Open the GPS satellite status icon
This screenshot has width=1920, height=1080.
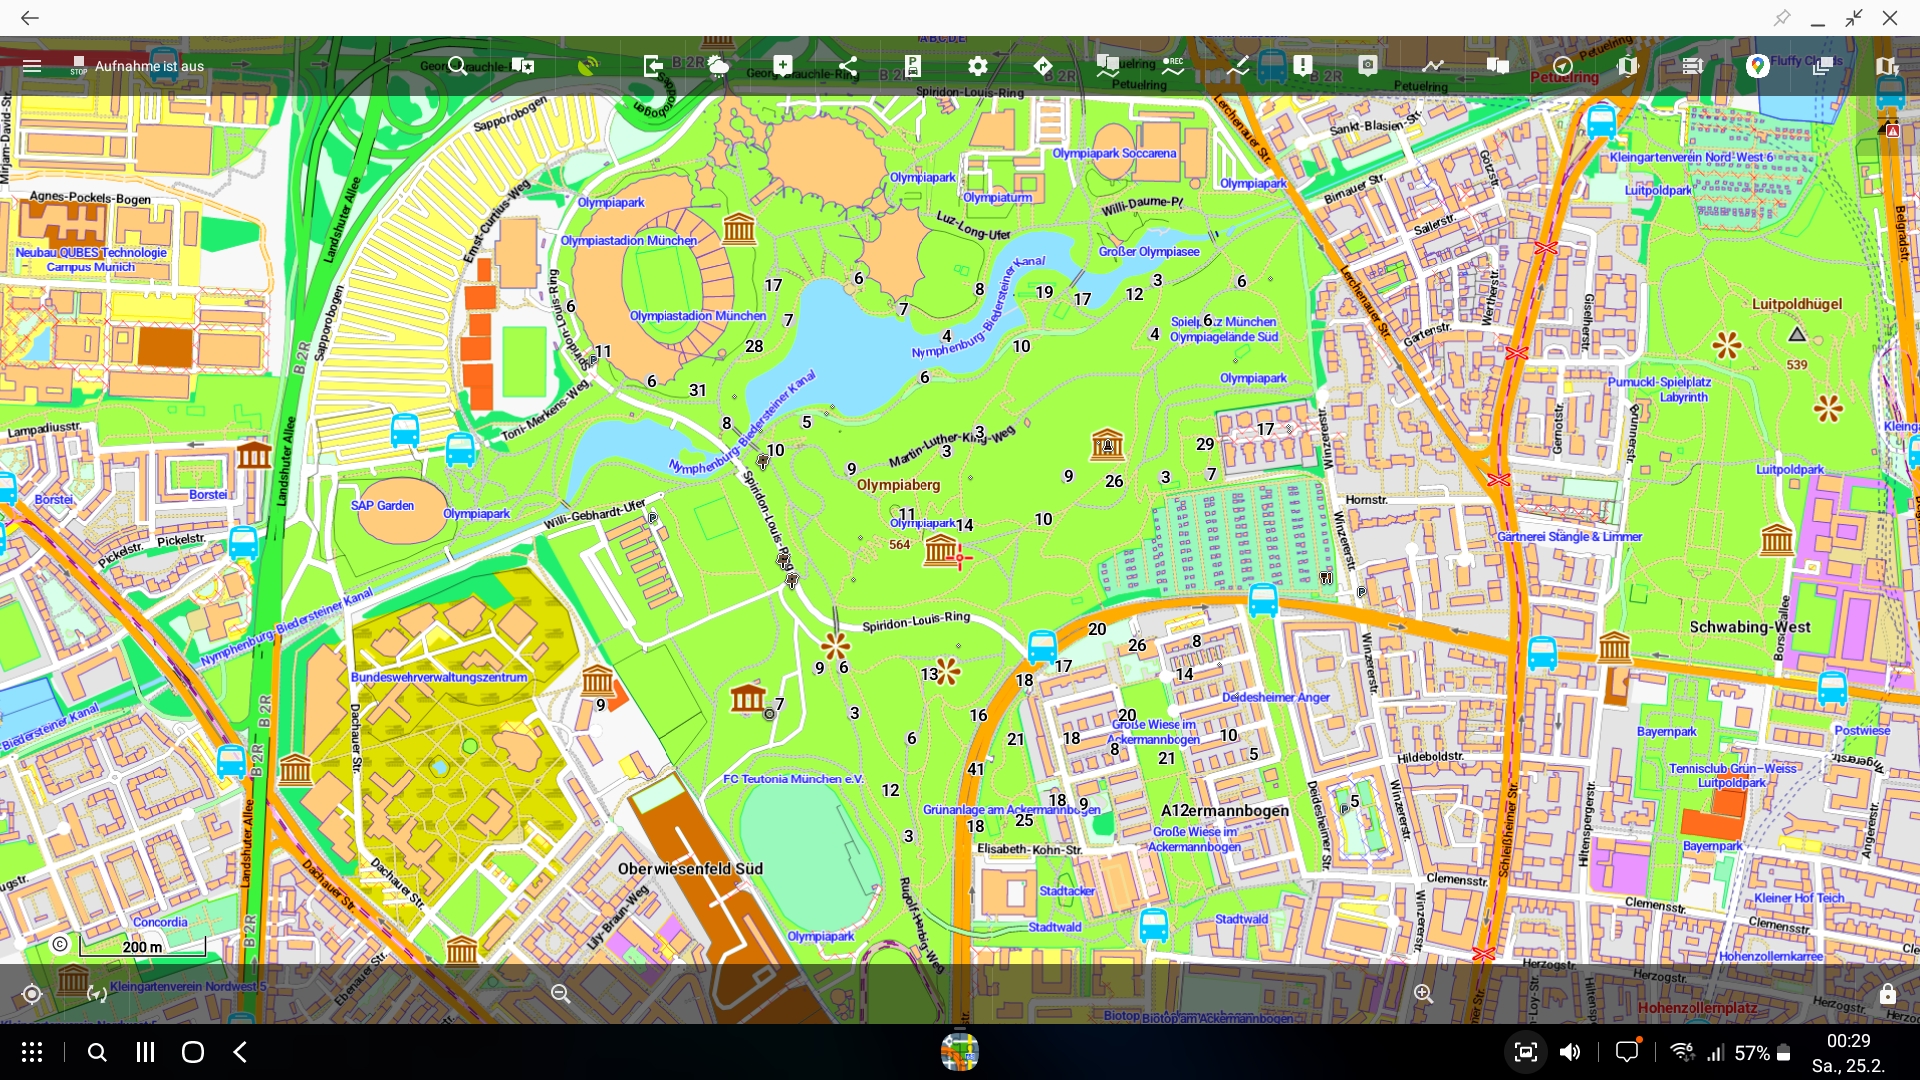[588, 66]
